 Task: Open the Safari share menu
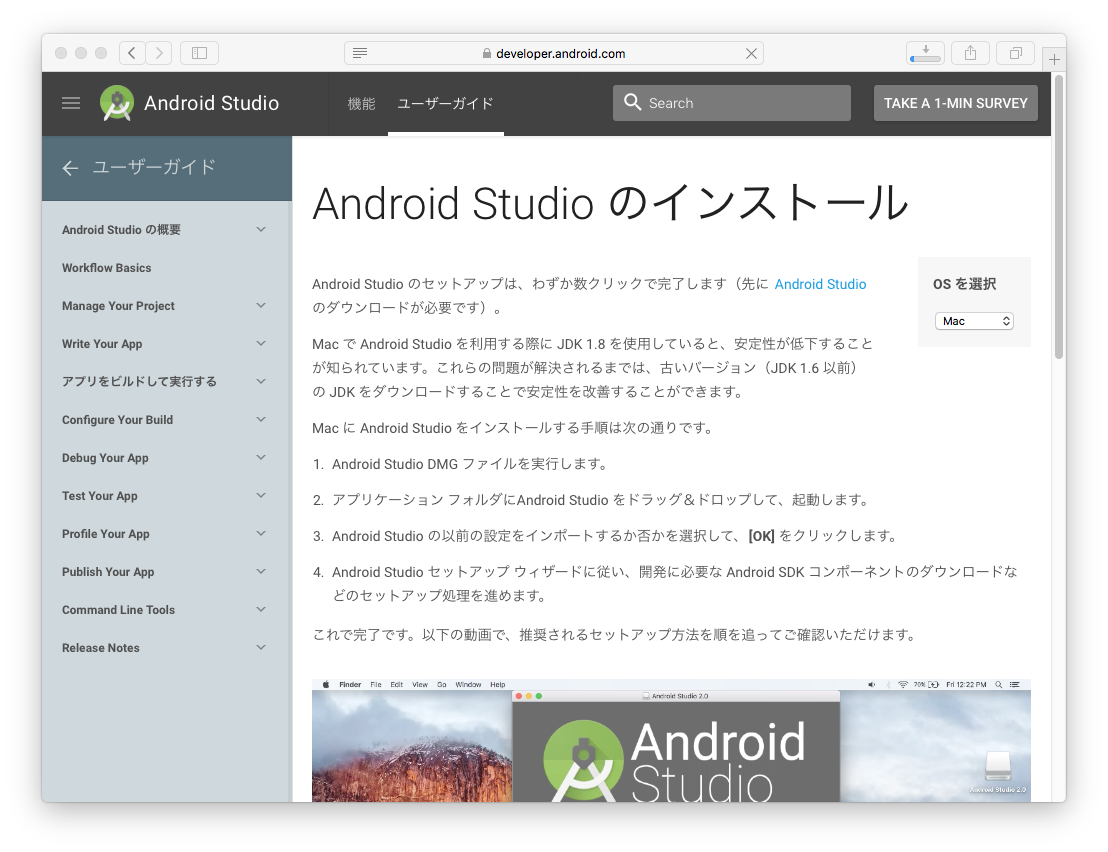971,53
